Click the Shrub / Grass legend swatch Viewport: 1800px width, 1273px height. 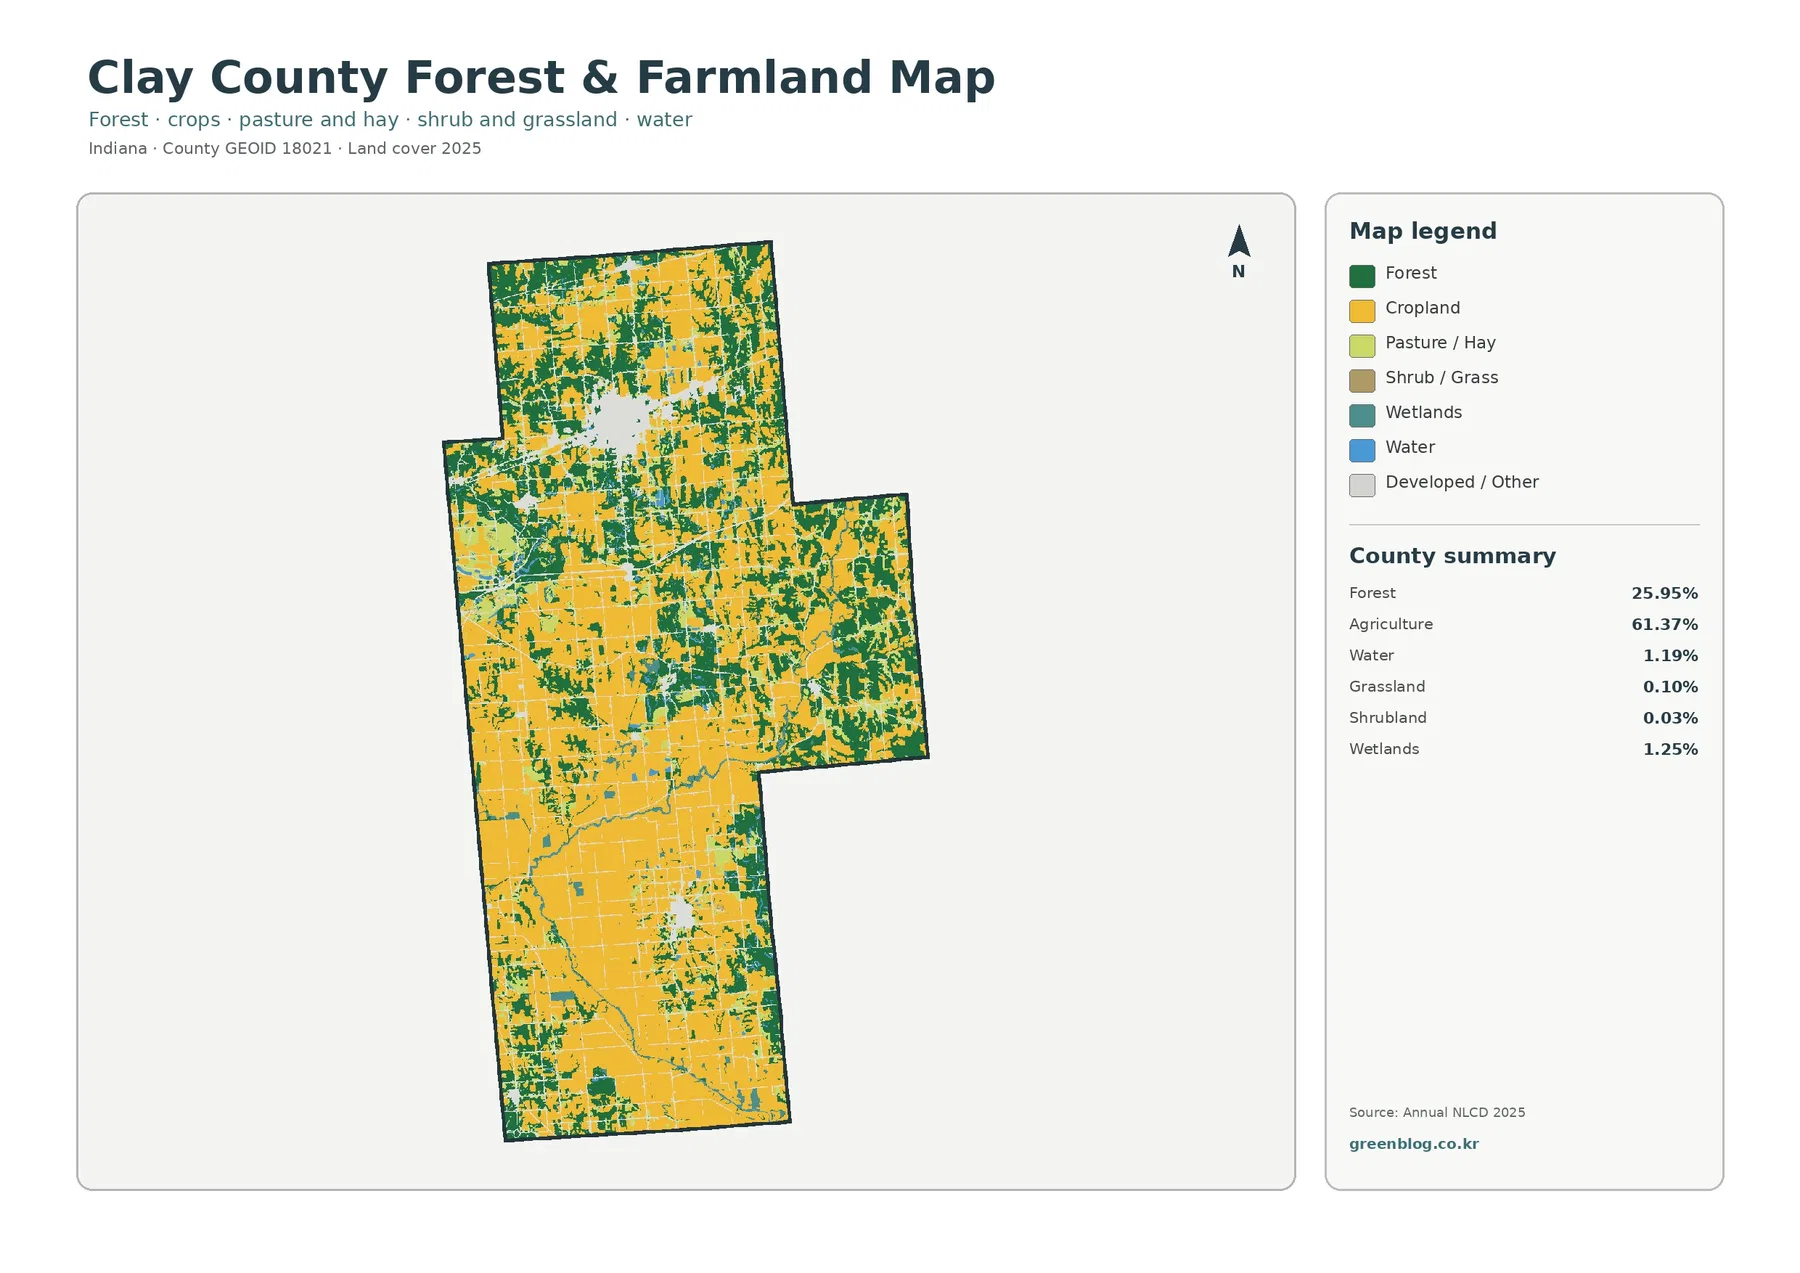[1362, 381]
